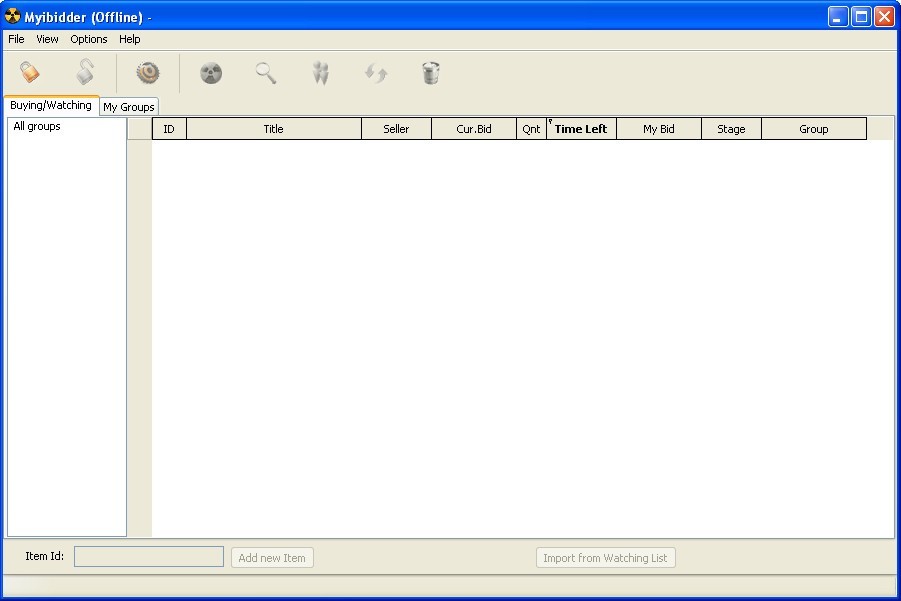Click Import from Watching List
901x601 pixels.
pyautogui.click(x=605, y=557)
